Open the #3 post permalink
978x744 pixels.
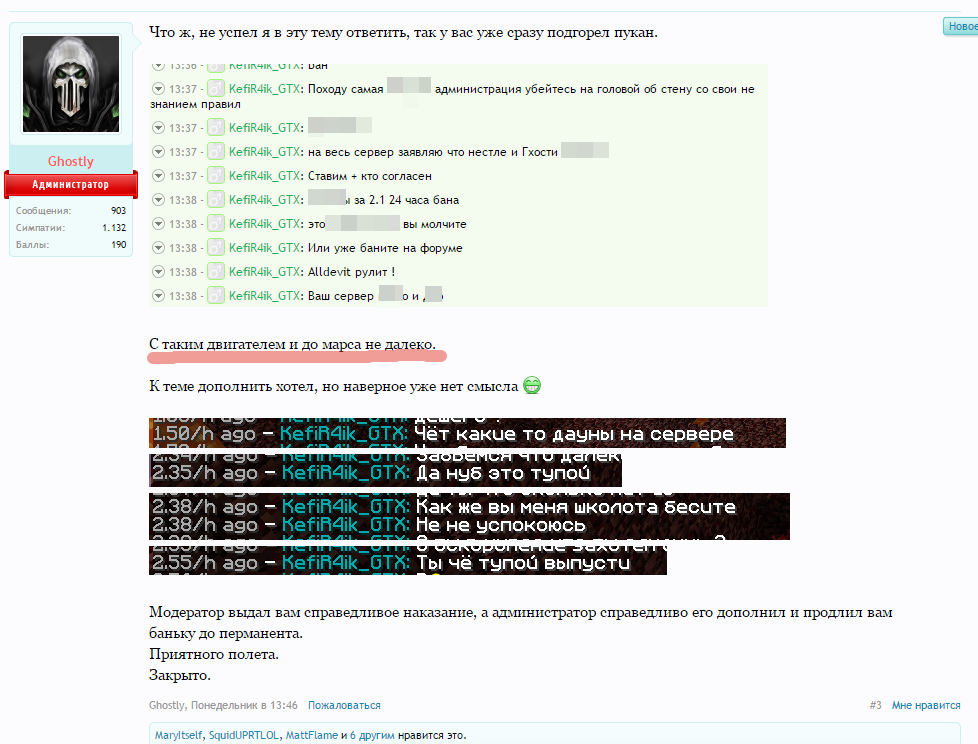point(876,705)
